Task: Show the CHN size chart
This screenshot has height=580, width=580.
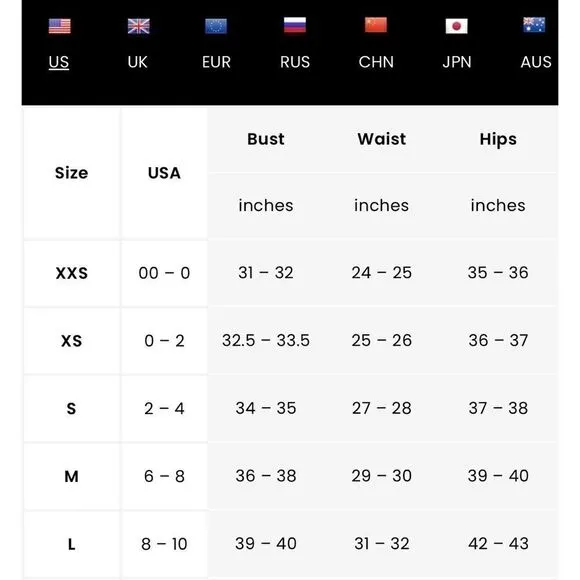Action: (x=376, y=62)
